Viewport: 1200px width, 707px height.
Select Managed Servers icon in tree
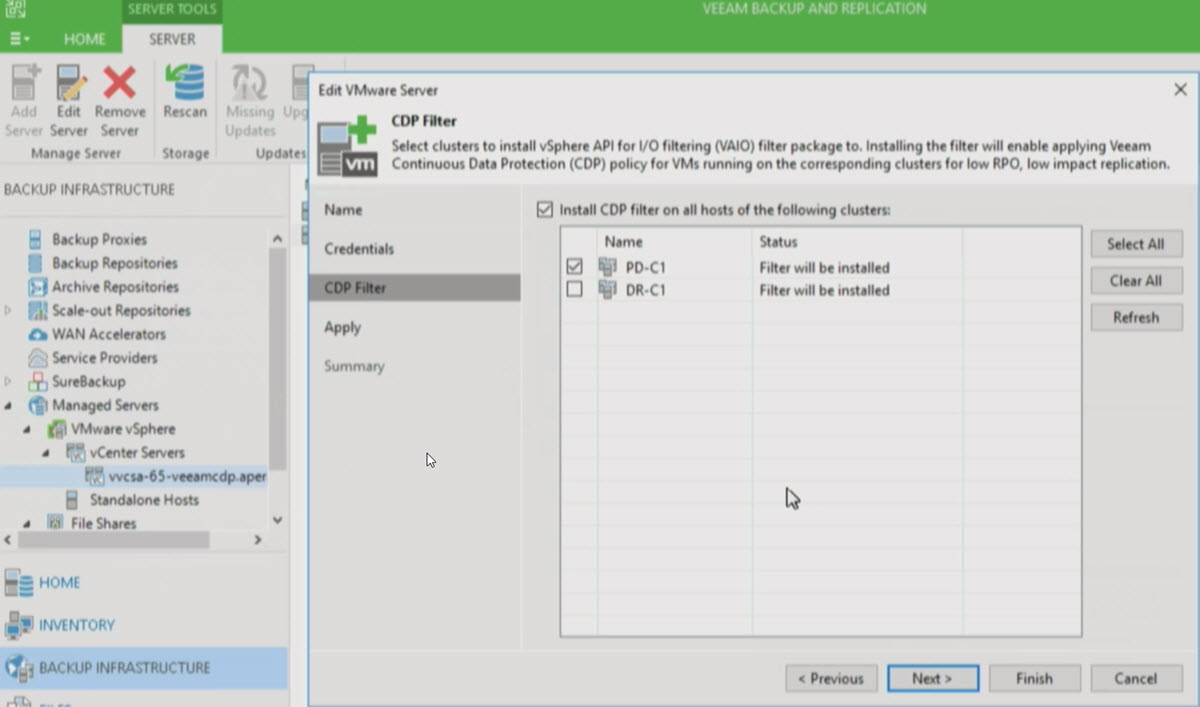pos(37,405)
